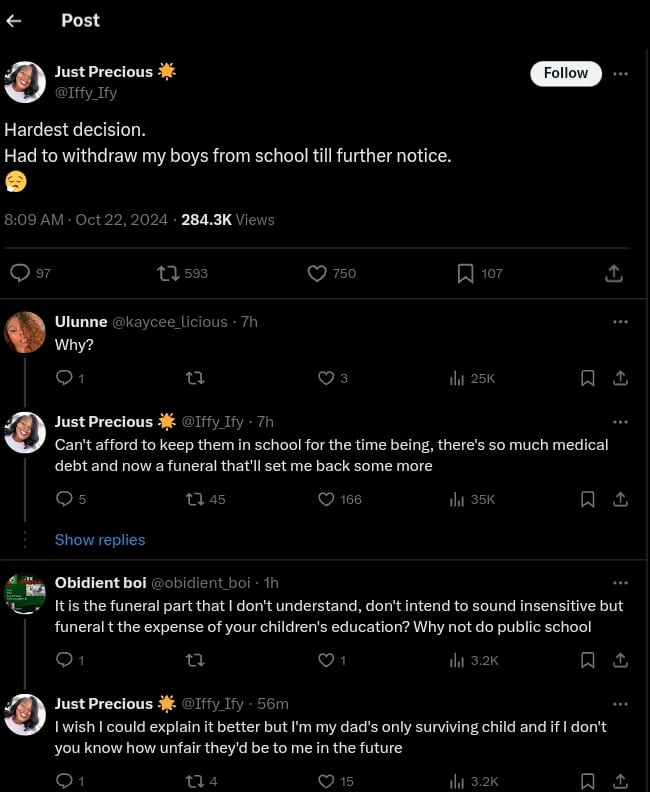Repost the medical debt reply (45 reposts)
The height and width of the screenshot is (792, 650).
click(196, 499)
